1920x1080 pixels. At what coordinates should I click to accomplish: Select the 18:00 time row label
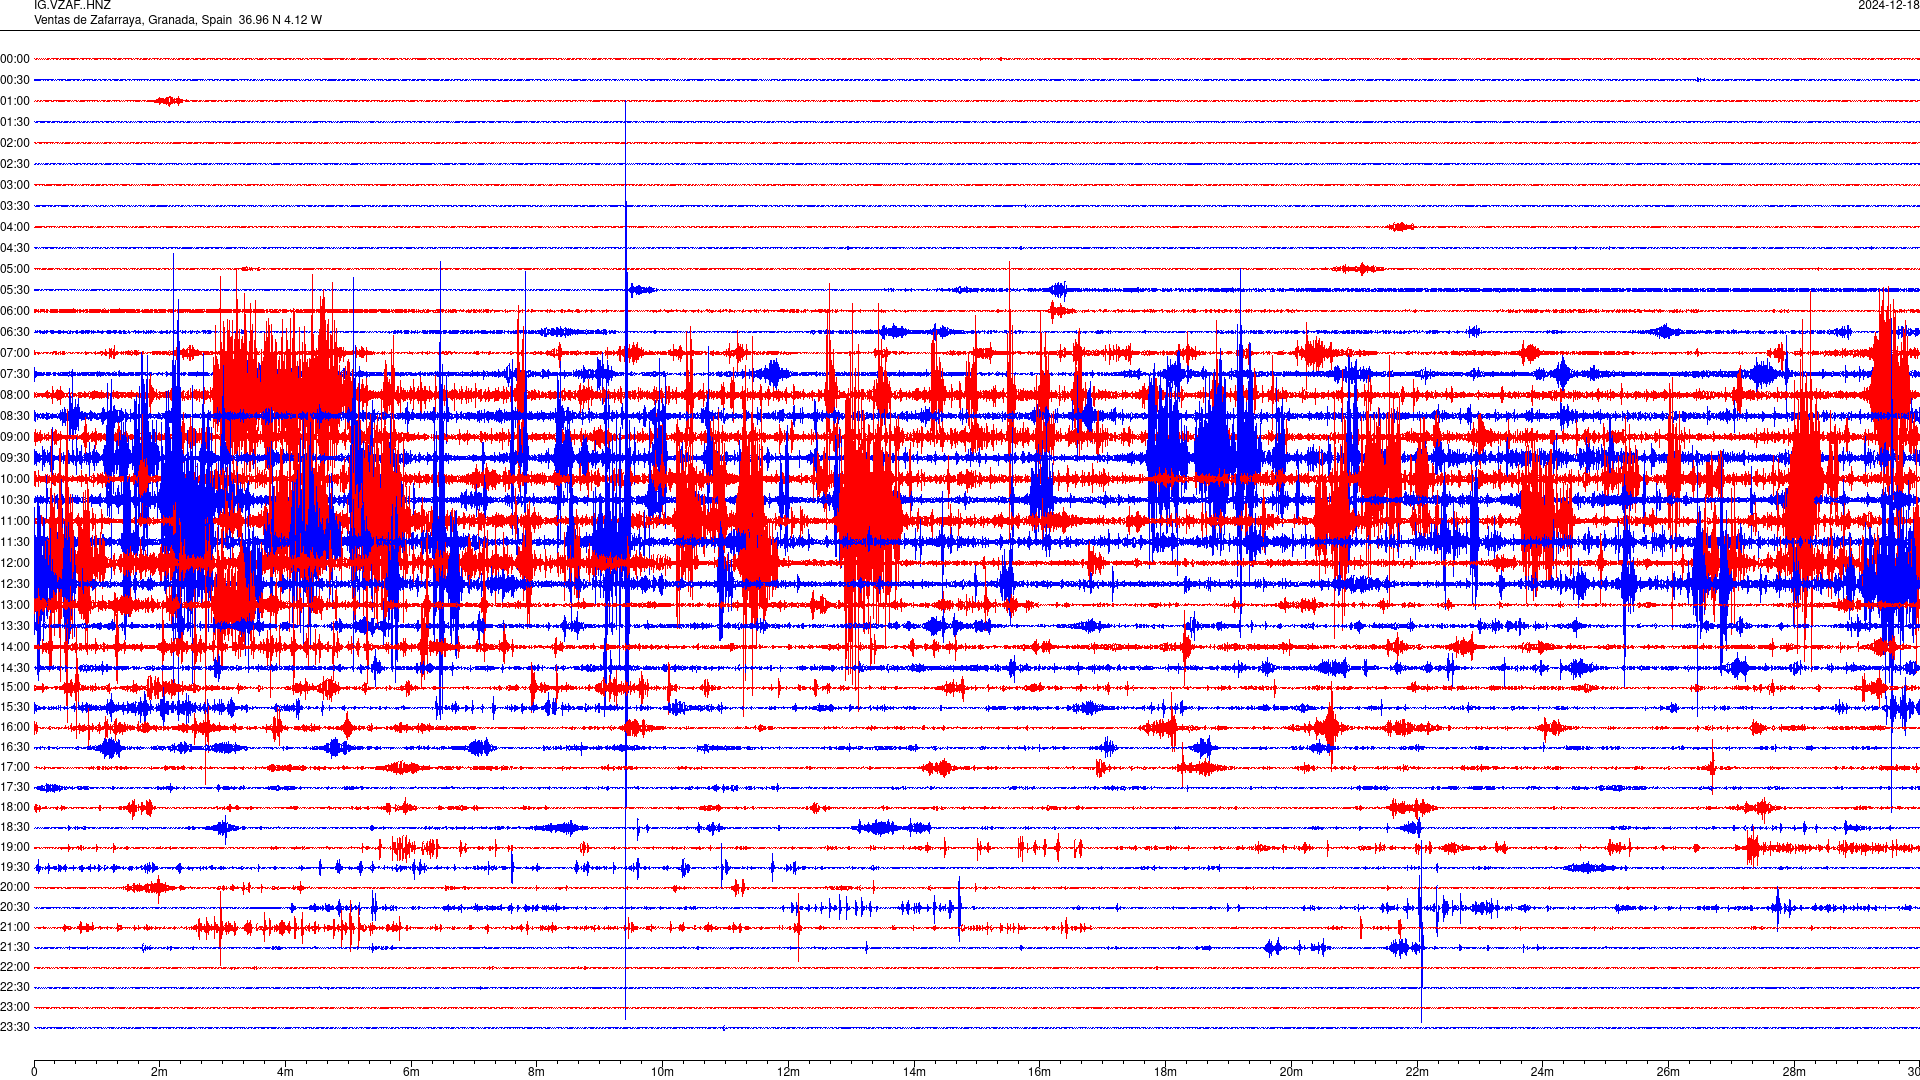15,807
